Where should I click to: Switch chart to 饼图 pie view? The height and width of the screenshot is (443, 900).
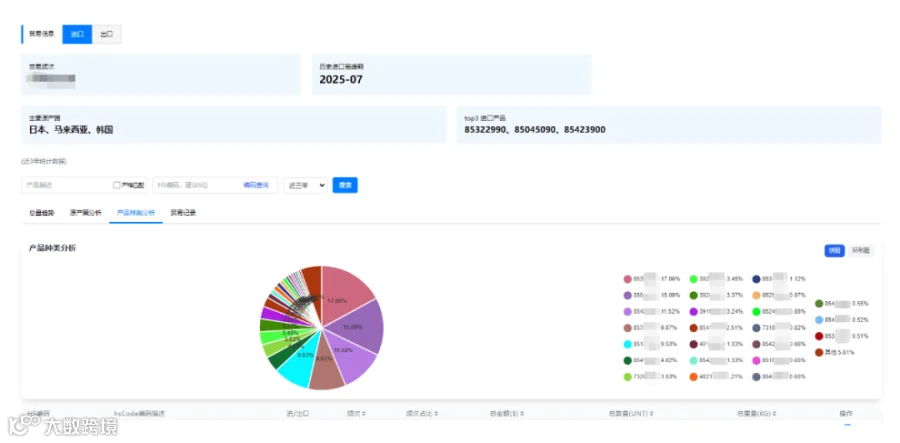pyautogui.click(x=835, y=251)
